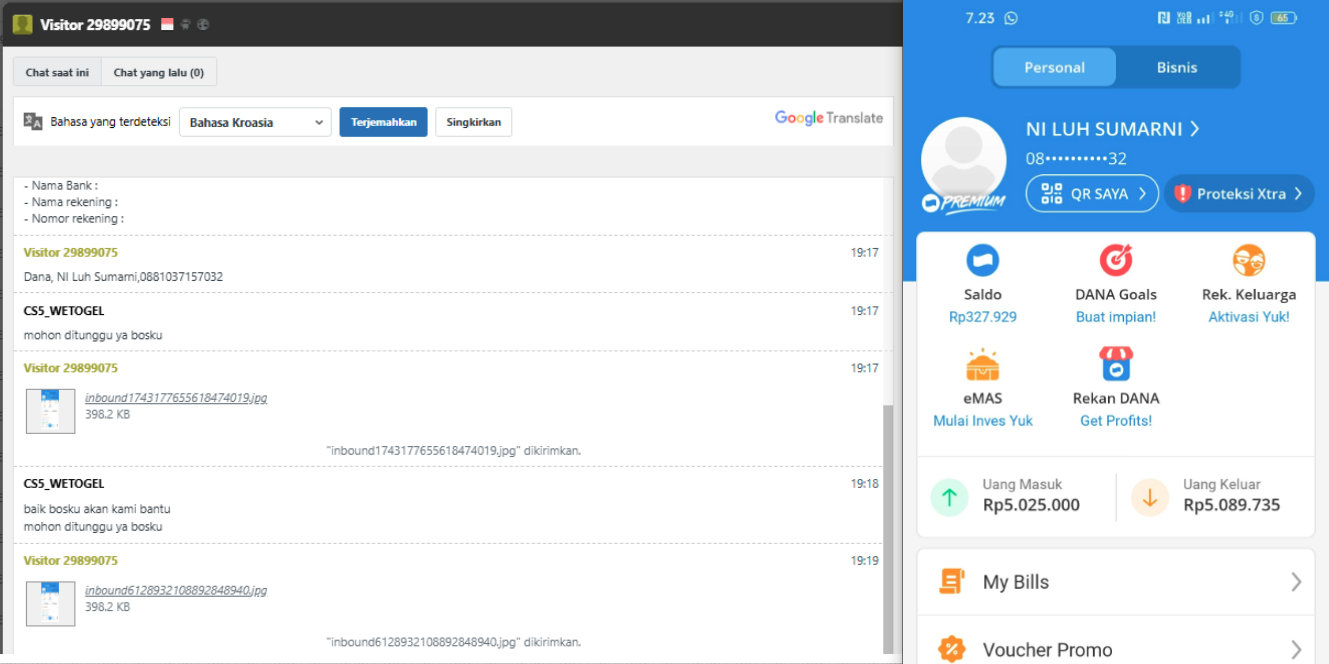This screenshot has height=664, width=1329.
Task: Open the eMAS gold icon
Action: click(x=983, y=365)
